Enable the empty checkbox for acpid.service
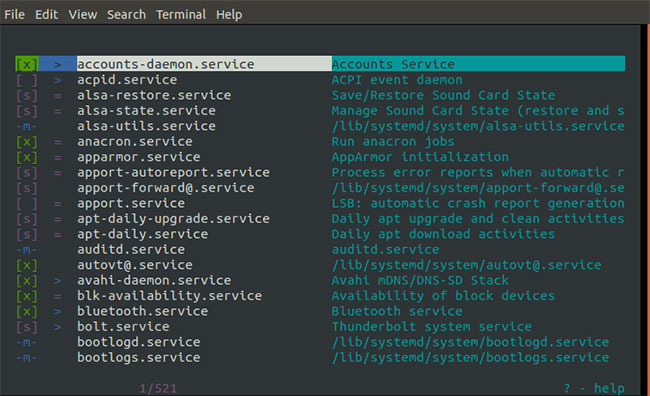This screenshot has width=650, height=396. coord(27,80)
